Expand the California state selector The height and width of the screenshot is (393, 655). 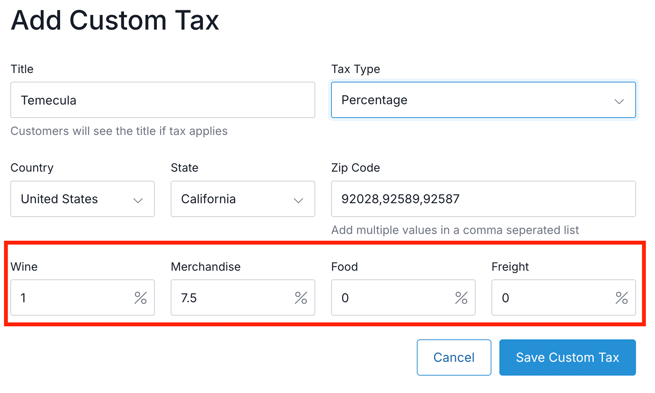243,199
